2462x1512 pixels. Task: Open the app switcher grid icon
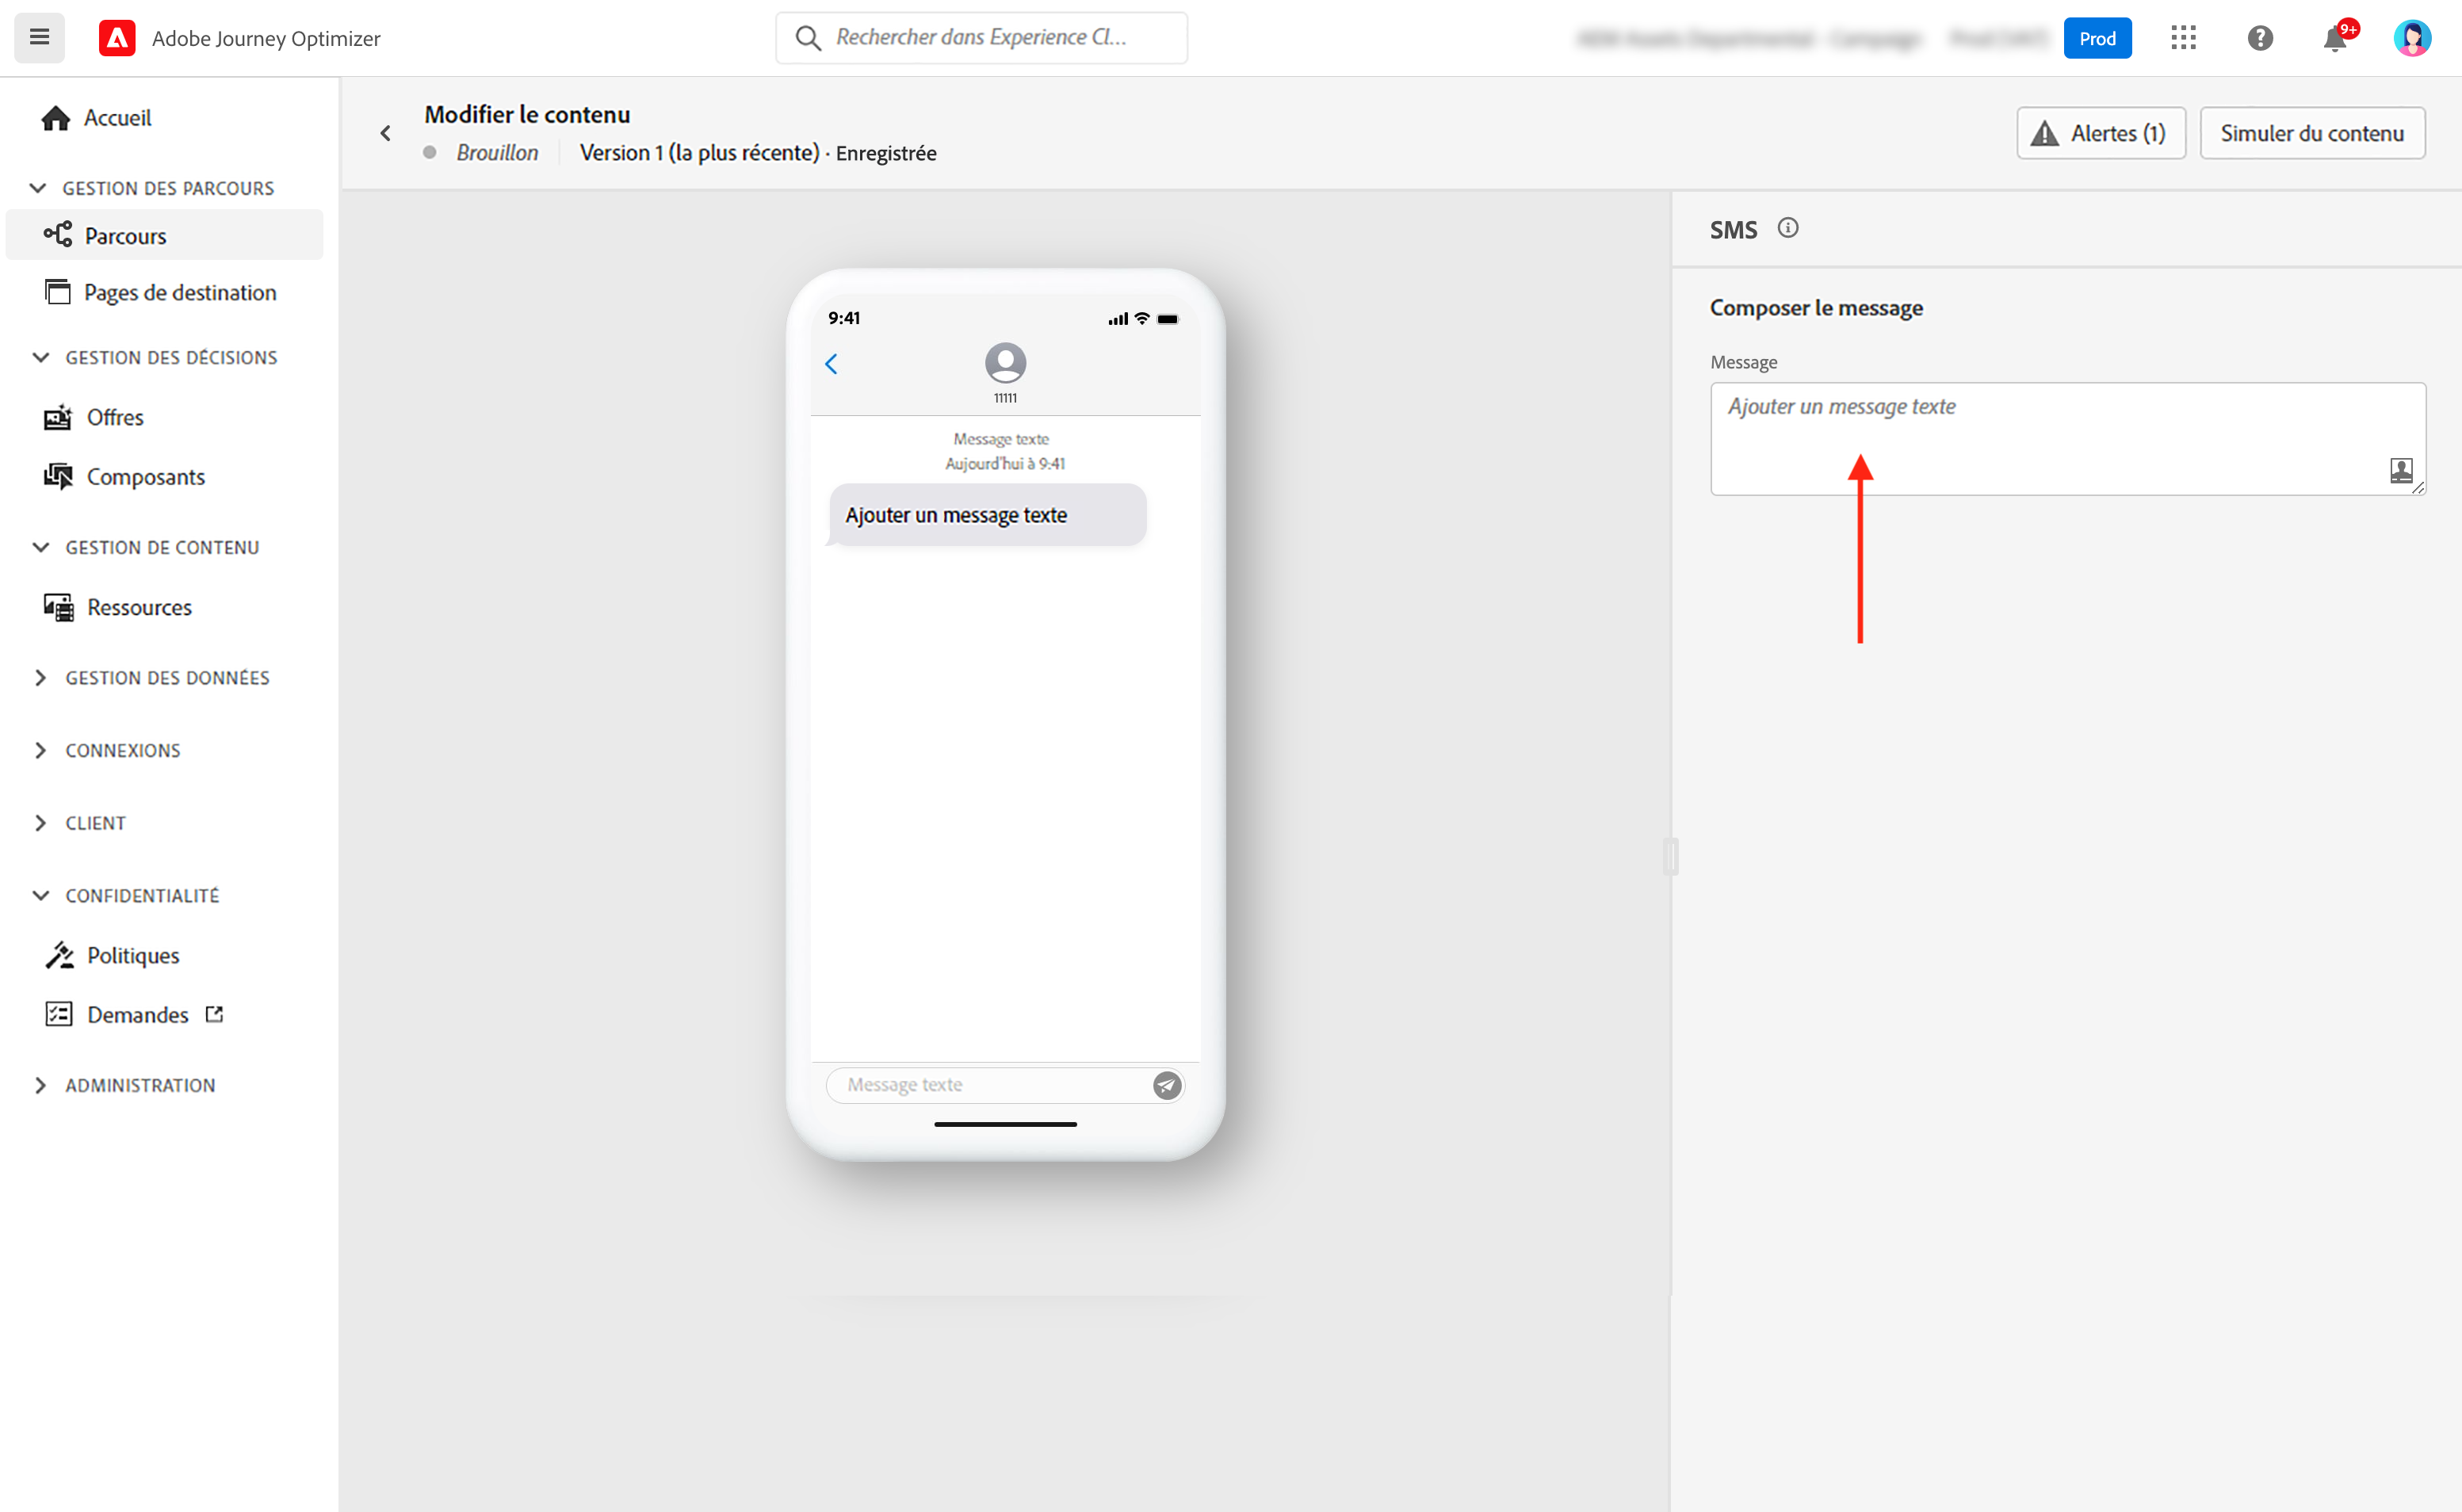2183,38
